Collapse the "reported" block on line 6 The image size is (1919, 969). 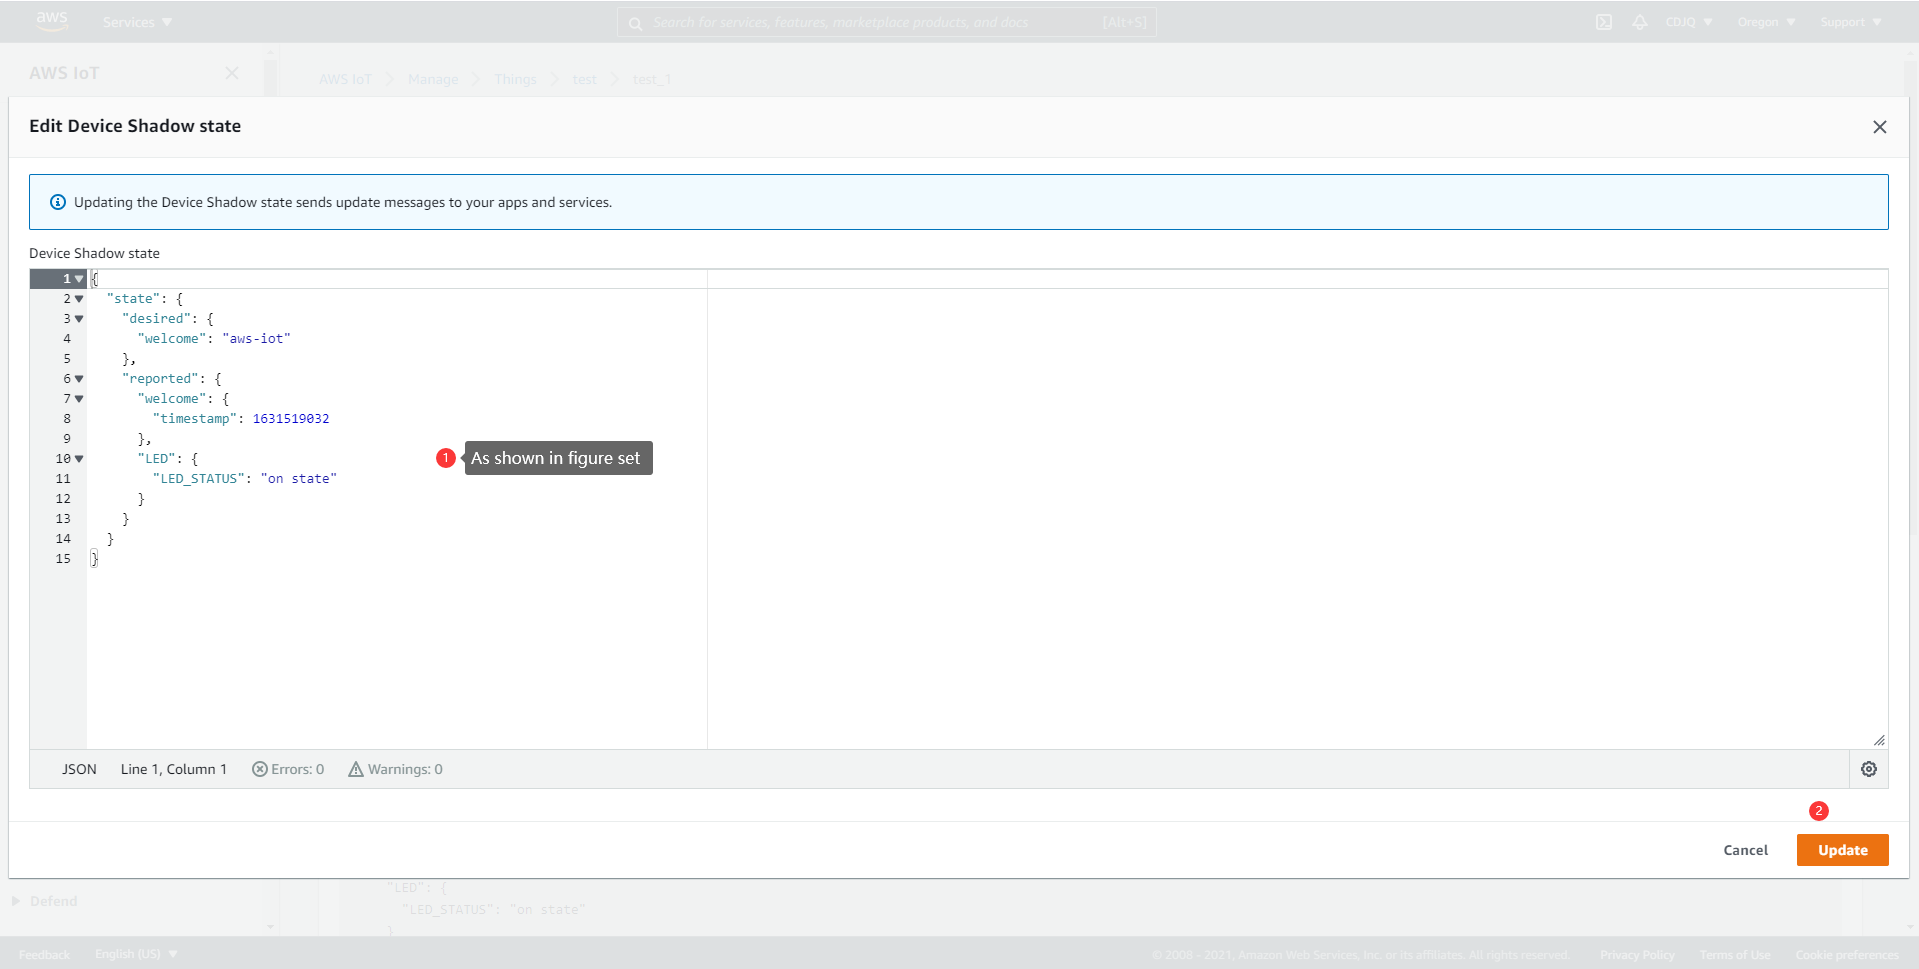[x=79, y=379]
